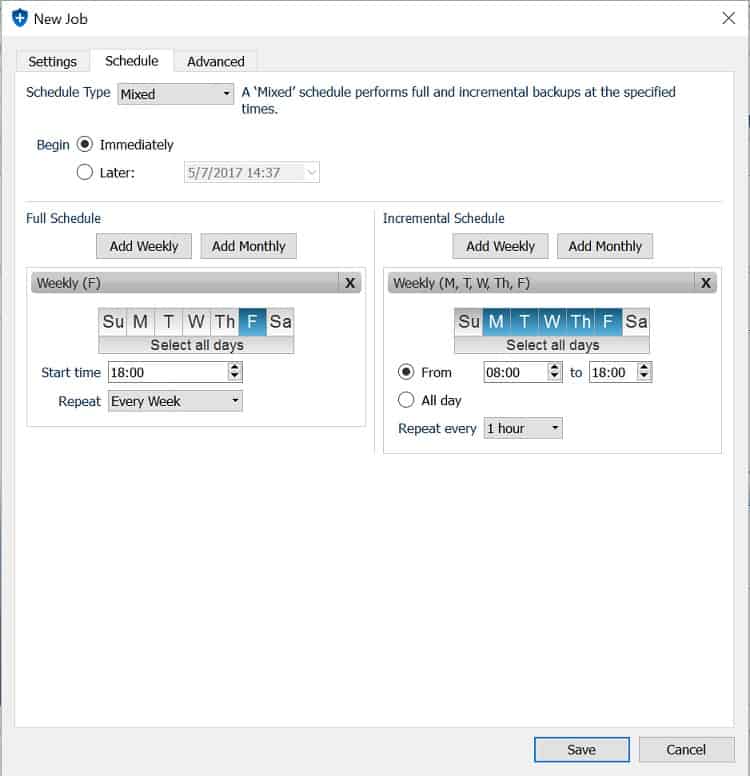Cancel the new job dialog
The width and height of the screenshot is (750, 776).
686,750
